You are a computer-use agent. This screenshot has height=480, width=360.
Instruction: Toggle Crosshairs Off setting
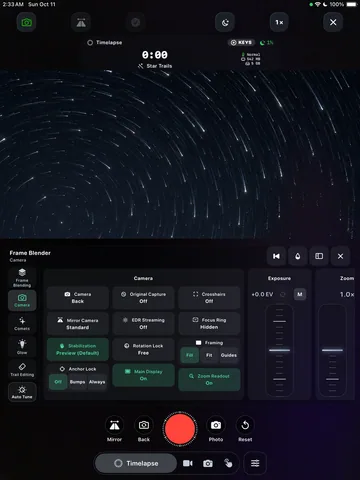[x=209, y=298]
